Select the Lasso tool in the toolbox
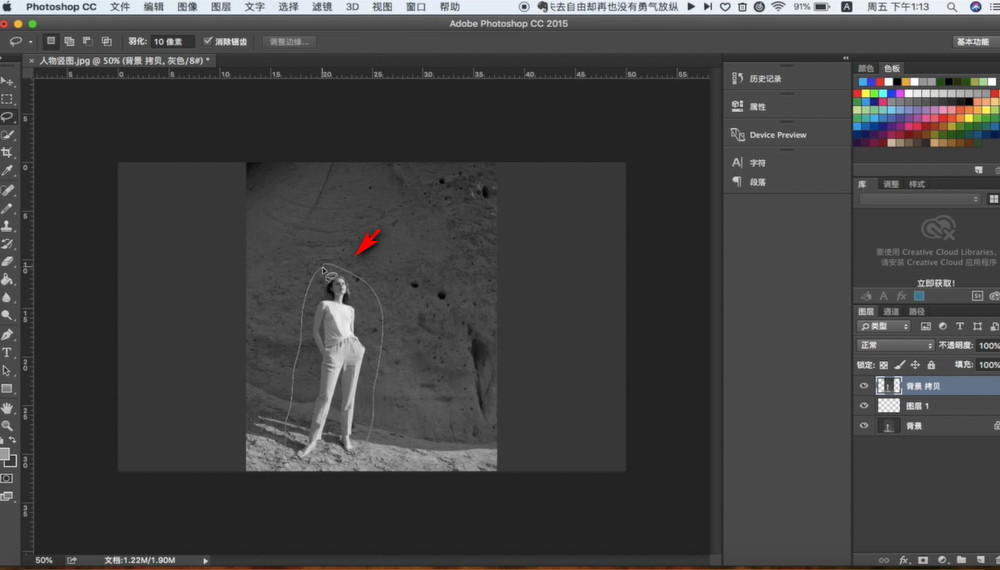This screenshot has height=570, width=1000. (7, 117)
